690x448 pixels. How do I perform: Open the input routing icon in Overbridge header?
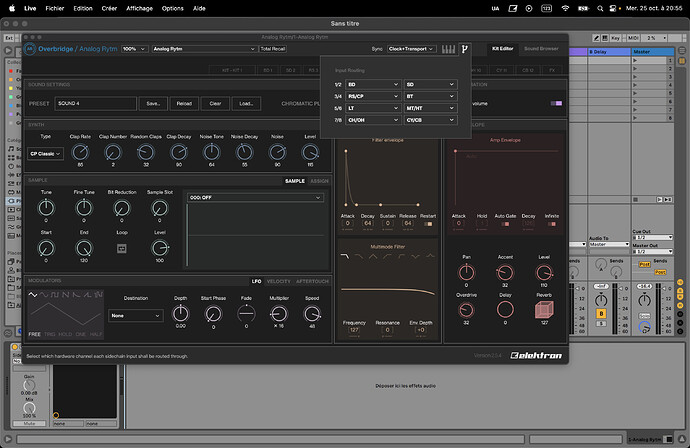464,48
